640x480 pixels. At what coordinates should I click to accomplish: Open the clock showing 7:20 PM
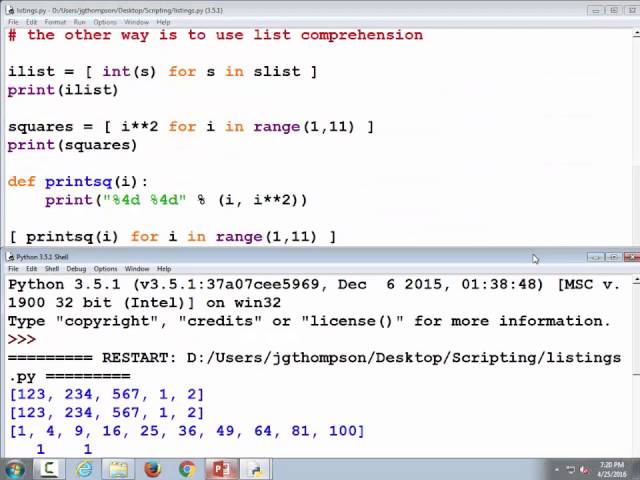pyautogui.click(x=612, y=469)
